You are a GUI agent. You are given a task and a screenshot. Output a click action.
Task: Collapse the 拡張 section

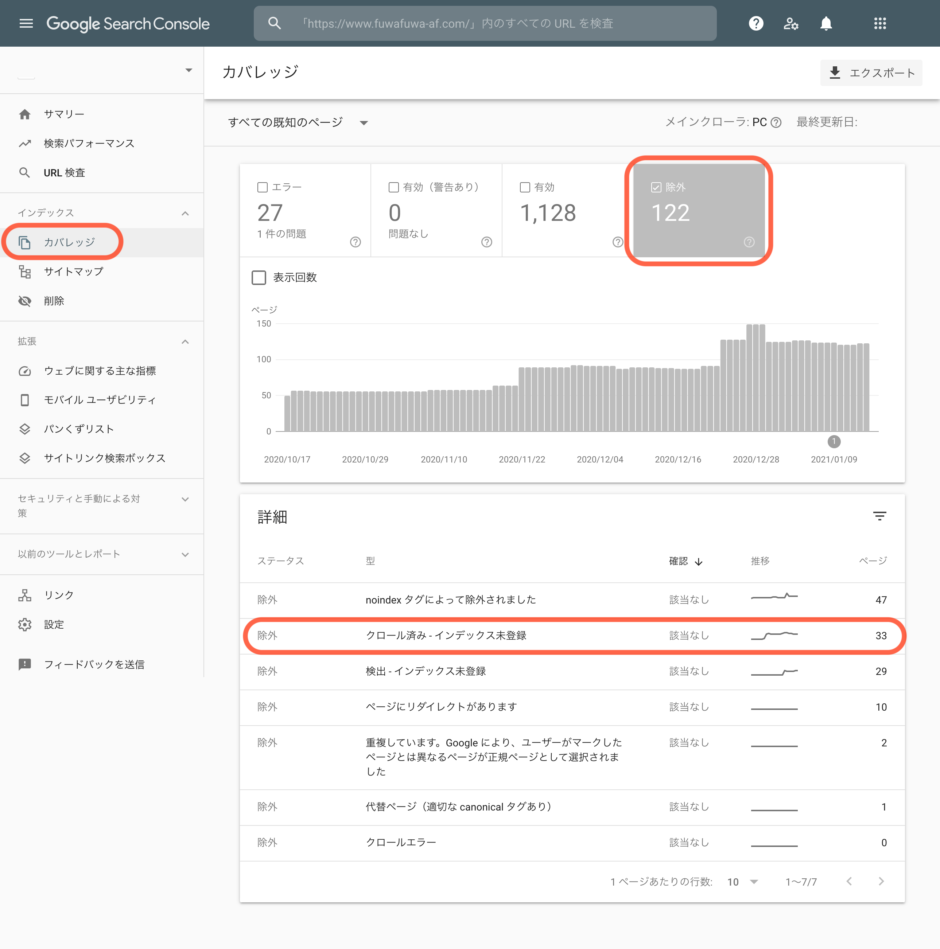[185, 341]
